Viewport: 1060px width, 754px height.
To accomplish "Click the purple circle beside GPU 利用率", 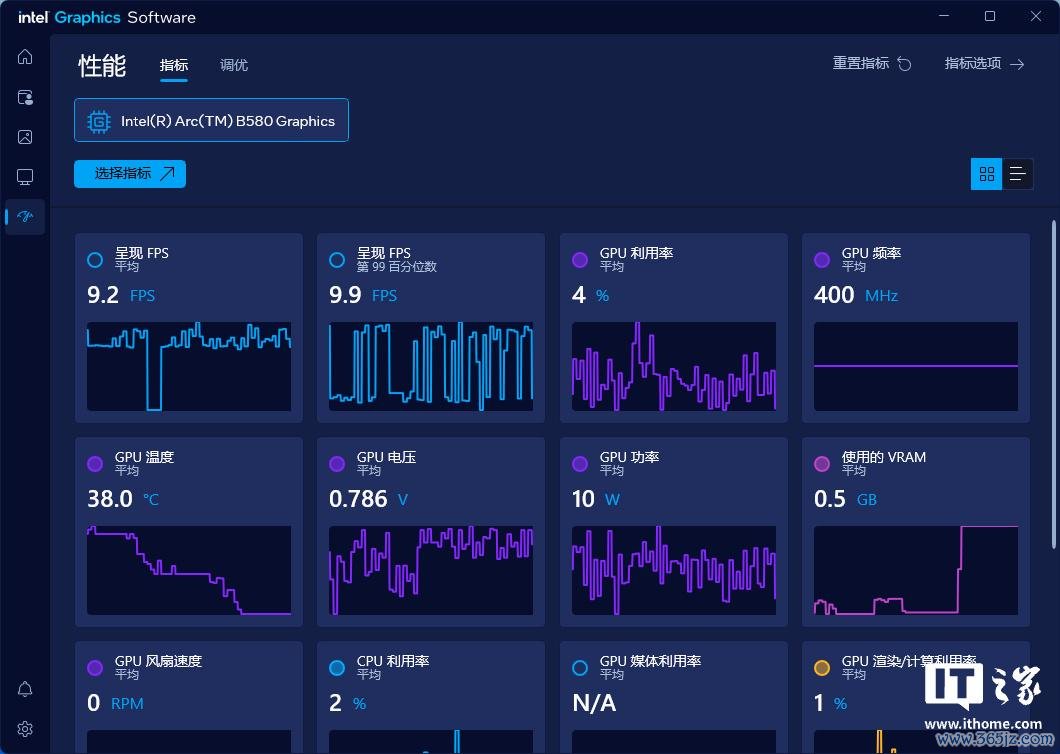I will click(x=579, y=260).
